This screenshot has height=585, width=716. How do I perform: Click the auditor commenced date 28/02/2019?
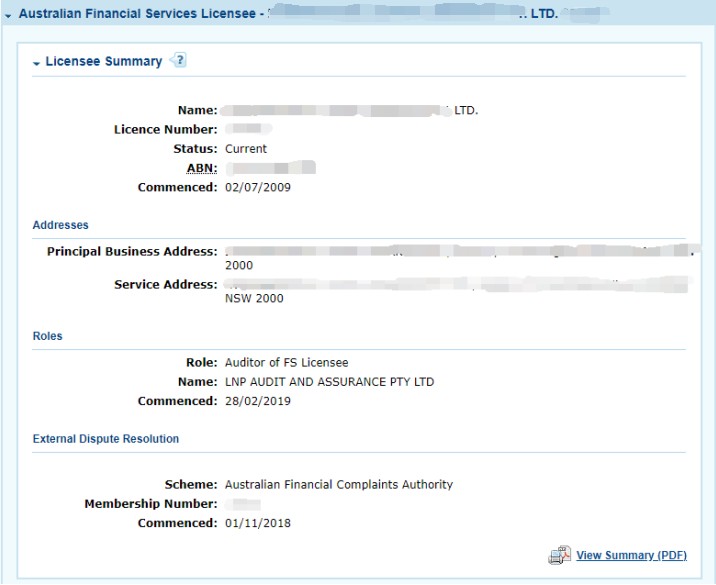258,401
